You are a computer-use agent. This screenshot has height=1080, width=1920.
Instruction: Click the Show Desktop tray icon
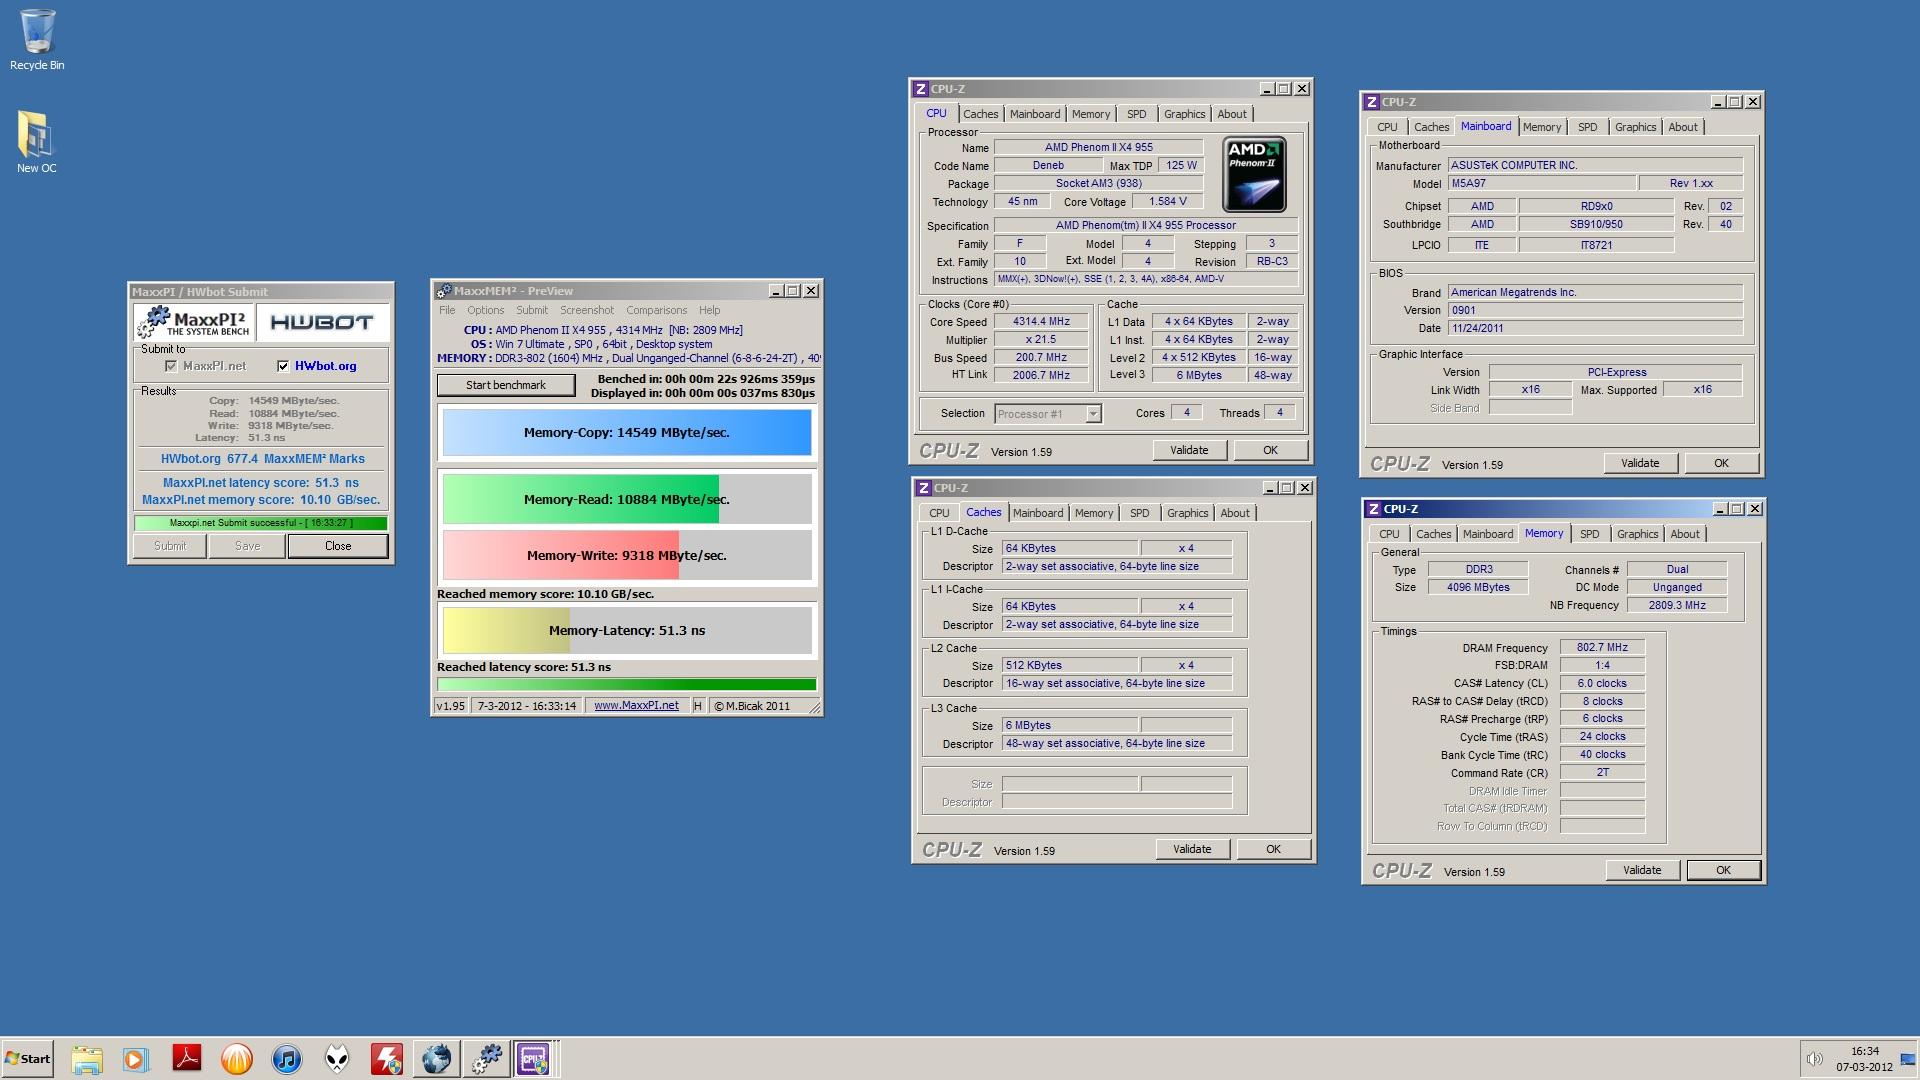click(x=1908, y=1059)
